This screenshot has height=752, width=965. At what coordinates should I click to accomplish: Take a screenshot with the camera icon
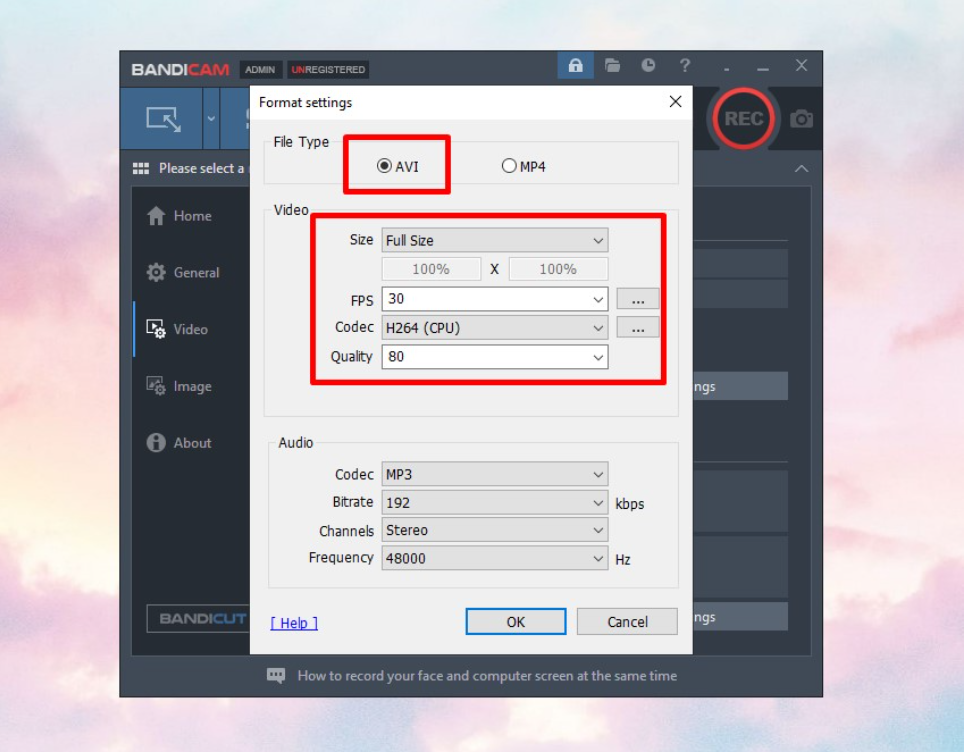click(801, 118)
